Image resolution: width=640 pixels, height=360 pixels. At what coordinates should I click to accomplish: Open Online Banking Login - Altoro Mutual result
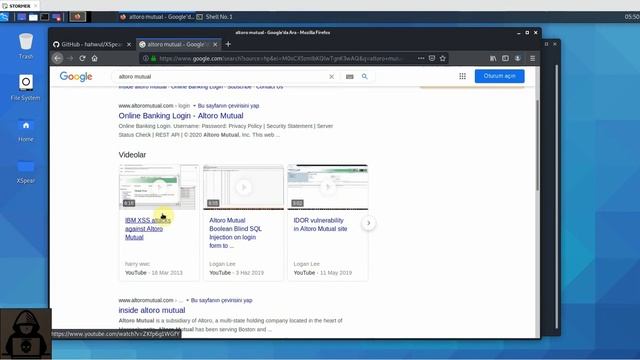181,116
